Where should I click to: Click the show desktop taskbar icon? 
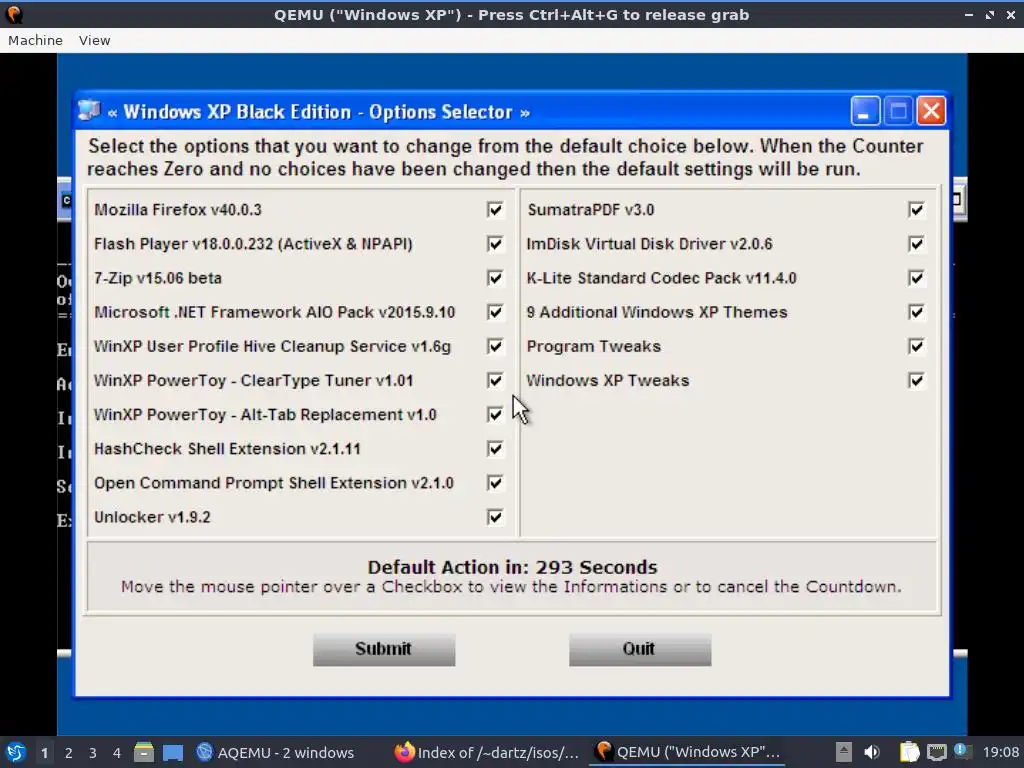click(x=173, y=753)
